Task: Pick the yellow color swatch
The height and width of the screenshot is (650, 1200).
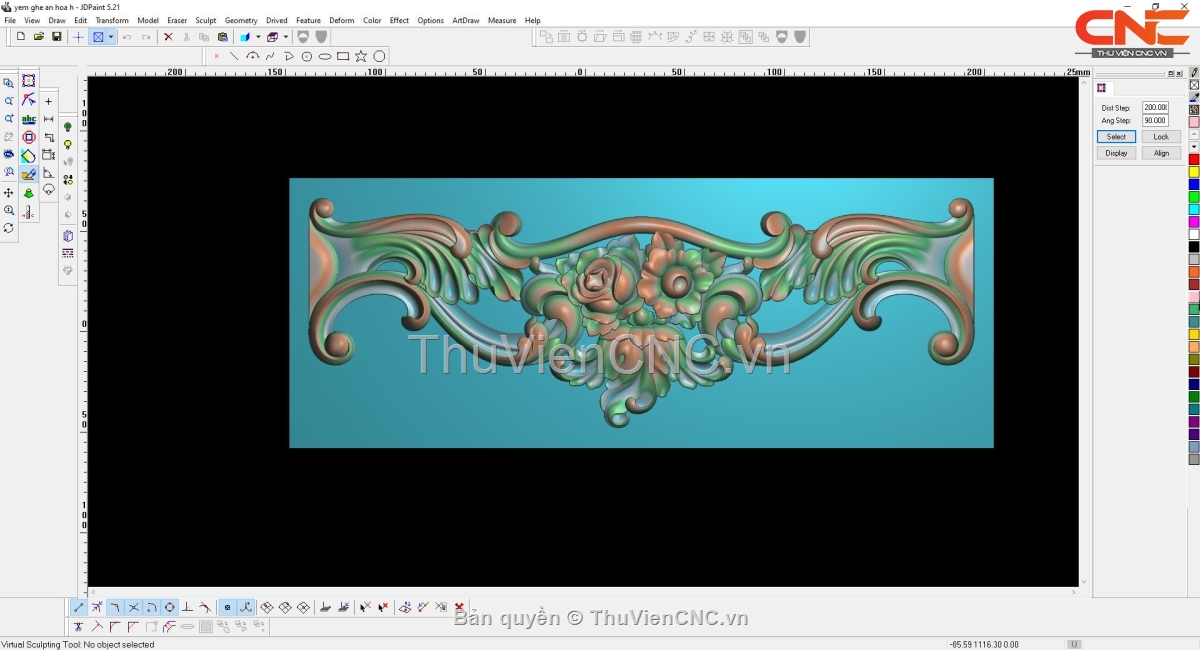Action: tap(1193, 172)
